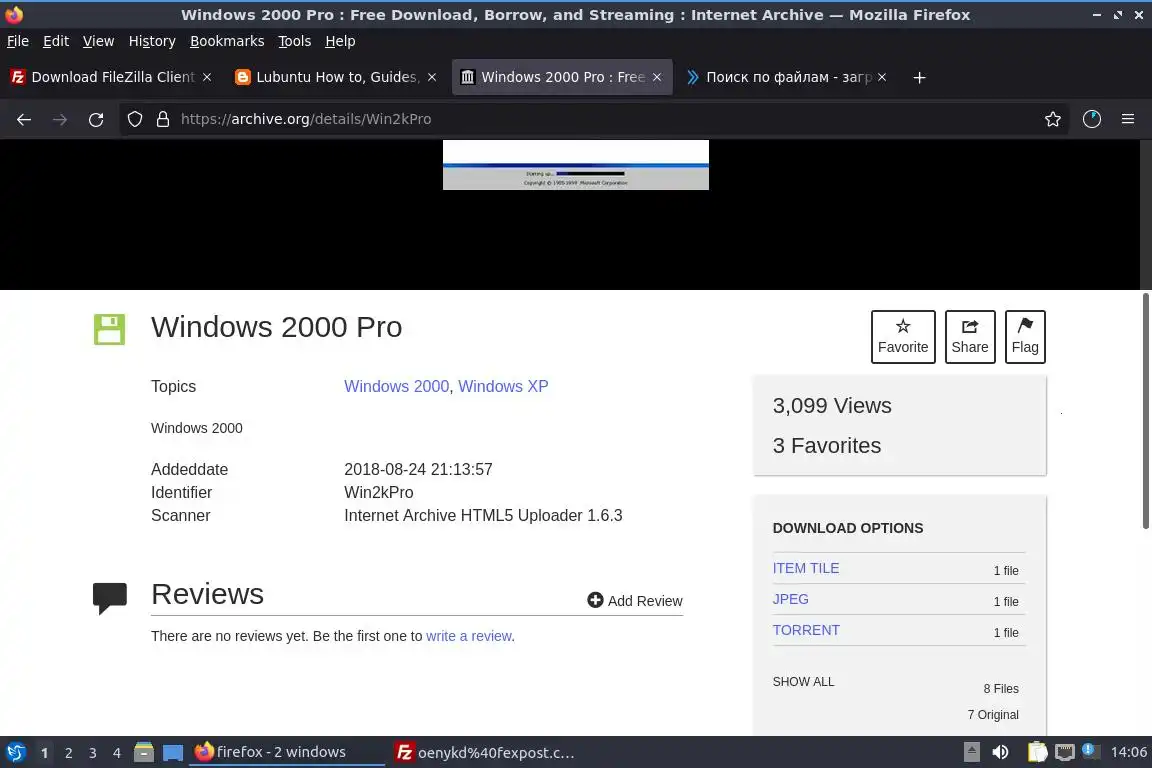Click the Win2kPro identifier value
Viewport: 1152px width, 768px height.
click(378, 492)
